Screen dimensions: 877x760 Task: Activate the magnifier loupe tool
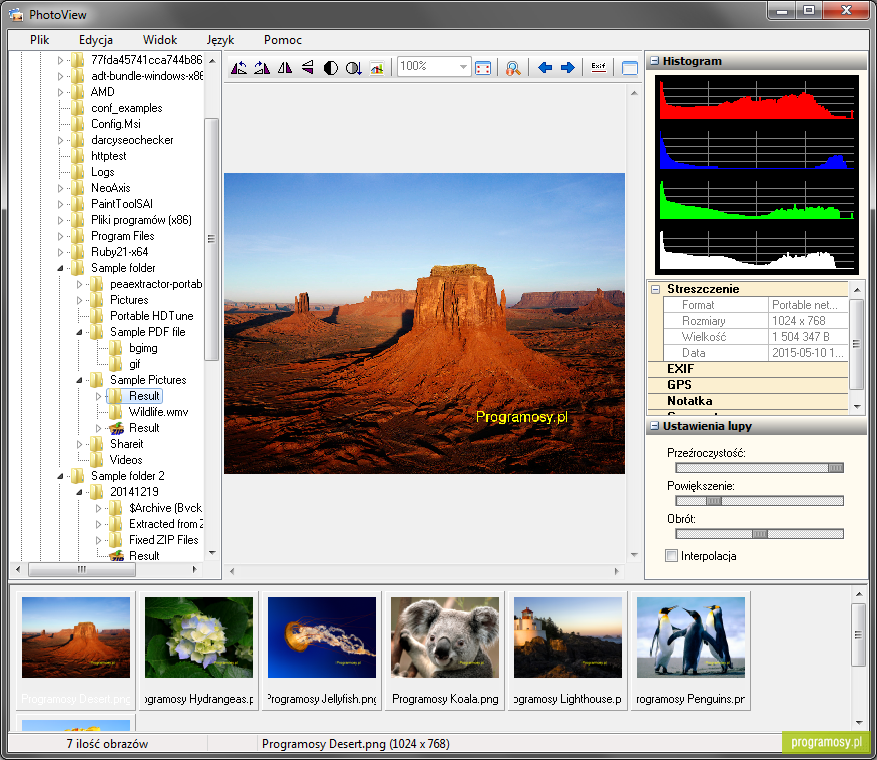pyautogui.click(x=513, y=68)
